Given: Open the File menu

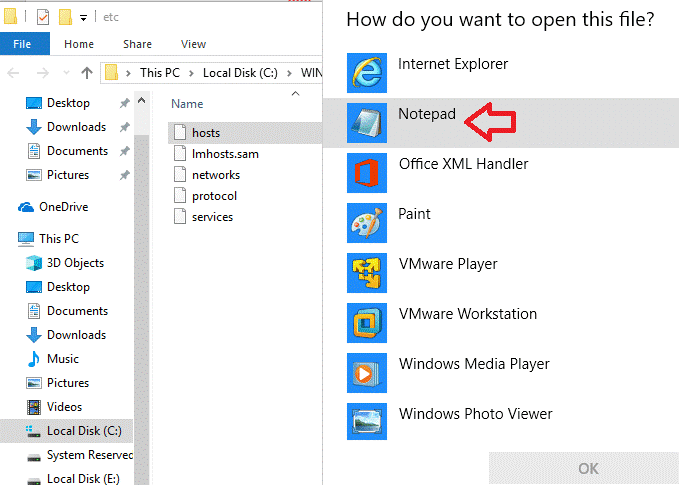Looking at the screenshot, I should point(25,44).
